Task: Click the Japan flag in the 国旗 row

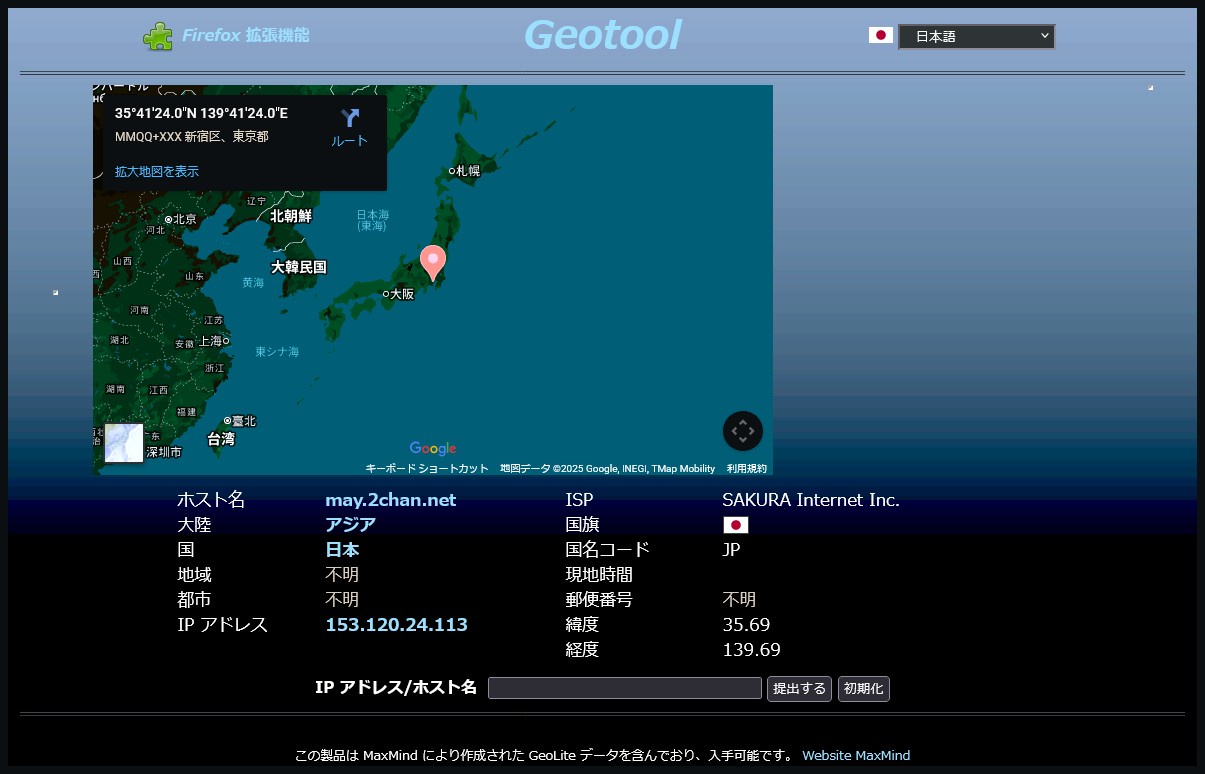Action: coord(735,525)
